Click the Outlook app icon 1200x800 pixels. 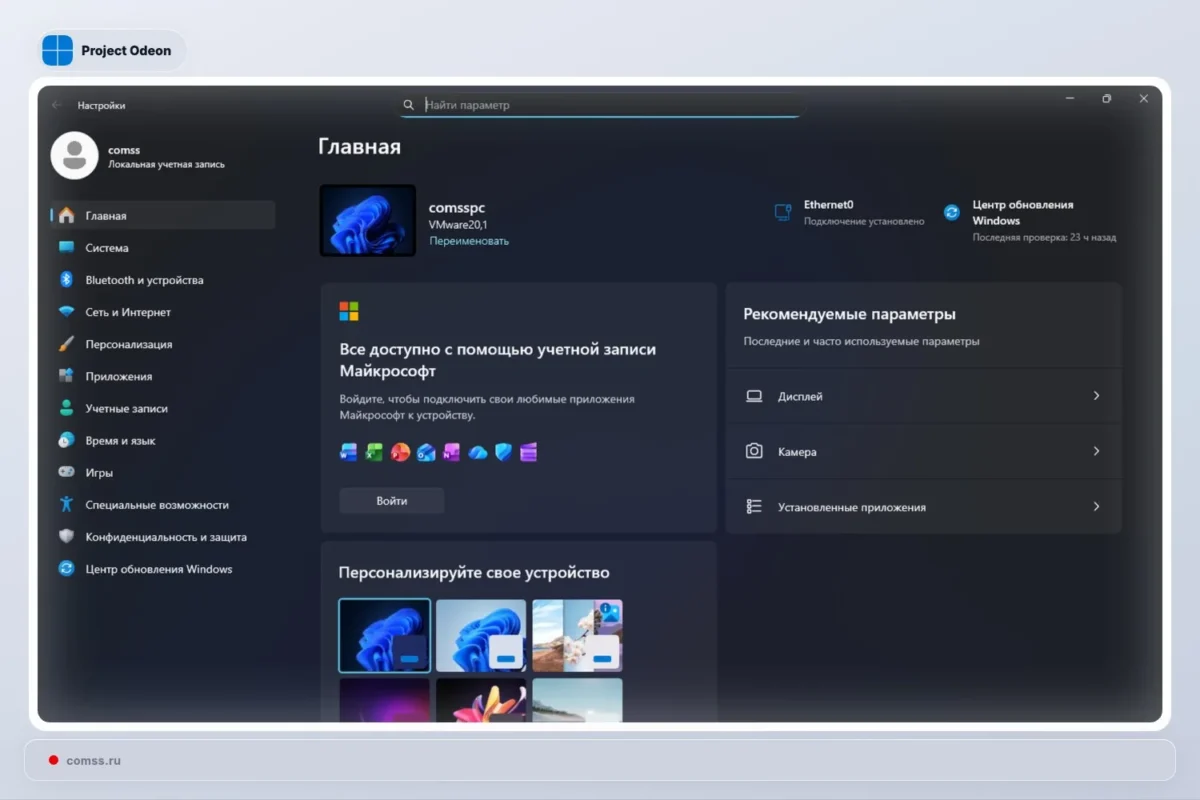click(426, 452)
